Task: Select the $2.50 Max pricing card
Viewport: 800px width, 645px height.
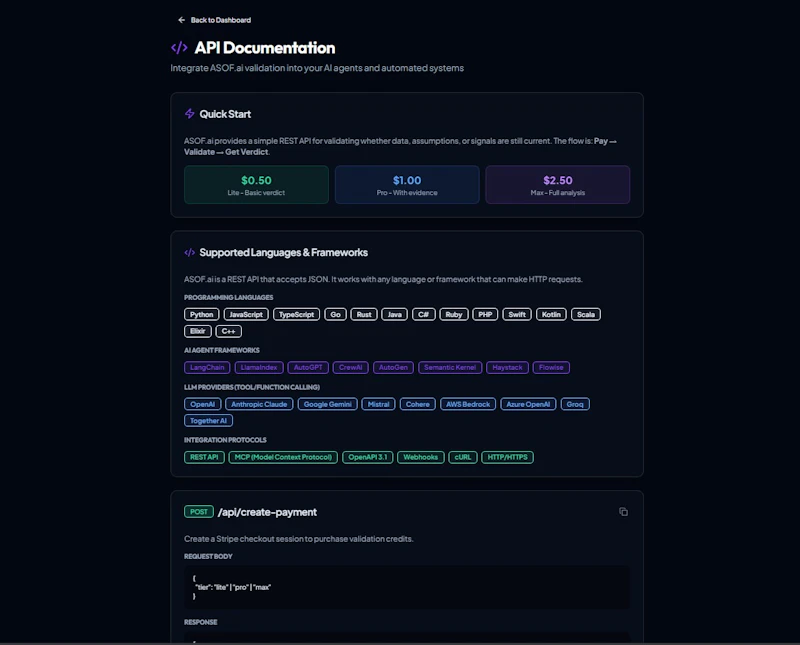Action: click(x=558, y=185)
